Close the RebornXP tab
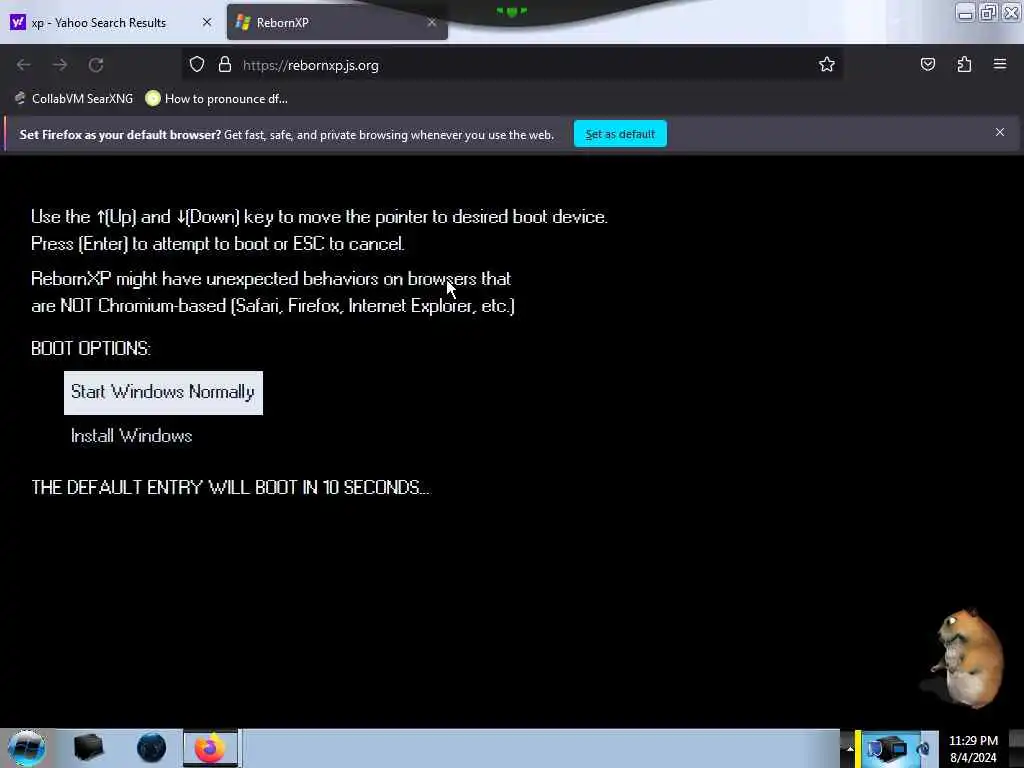This screenshot has height=768, width=1024. 432,22
